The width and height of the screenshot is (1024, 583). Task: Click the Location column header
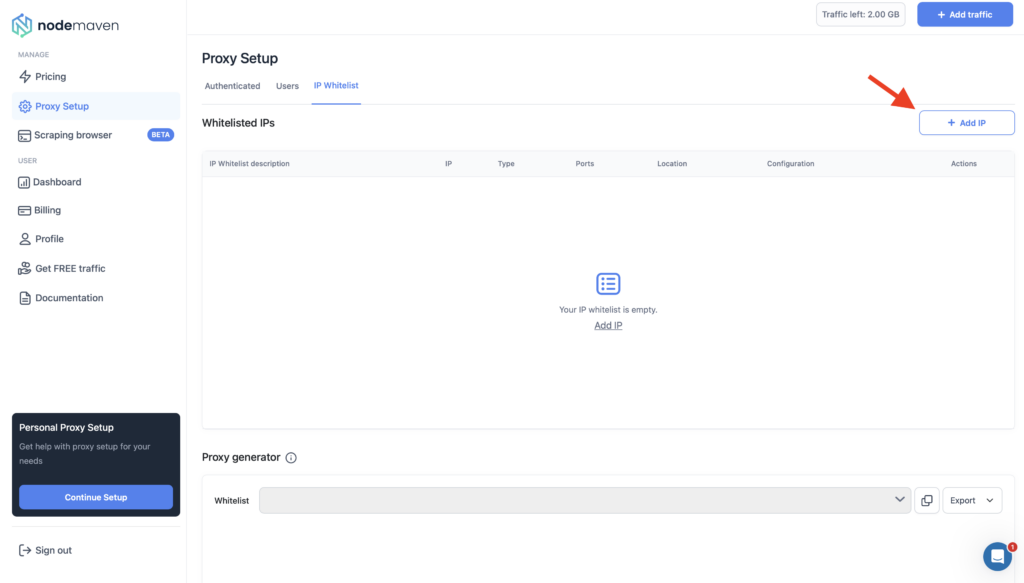point(672,164)
